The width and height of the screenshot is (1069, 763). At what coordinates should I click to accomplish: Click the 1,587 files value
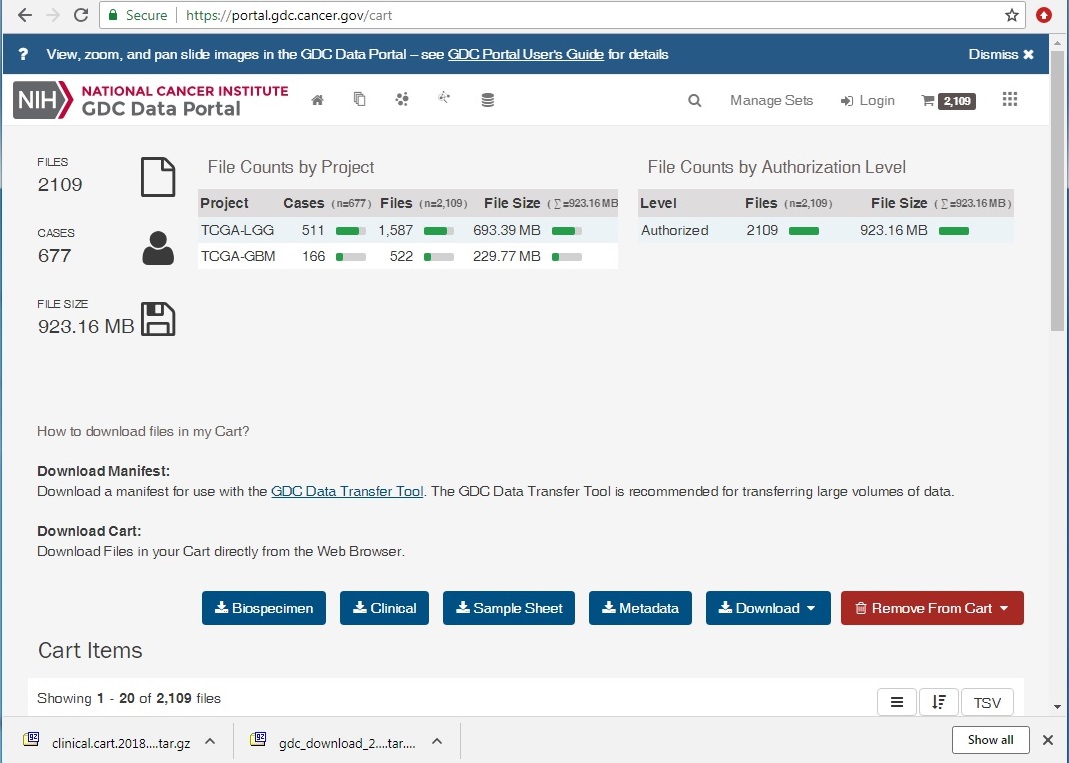(396, 230)
